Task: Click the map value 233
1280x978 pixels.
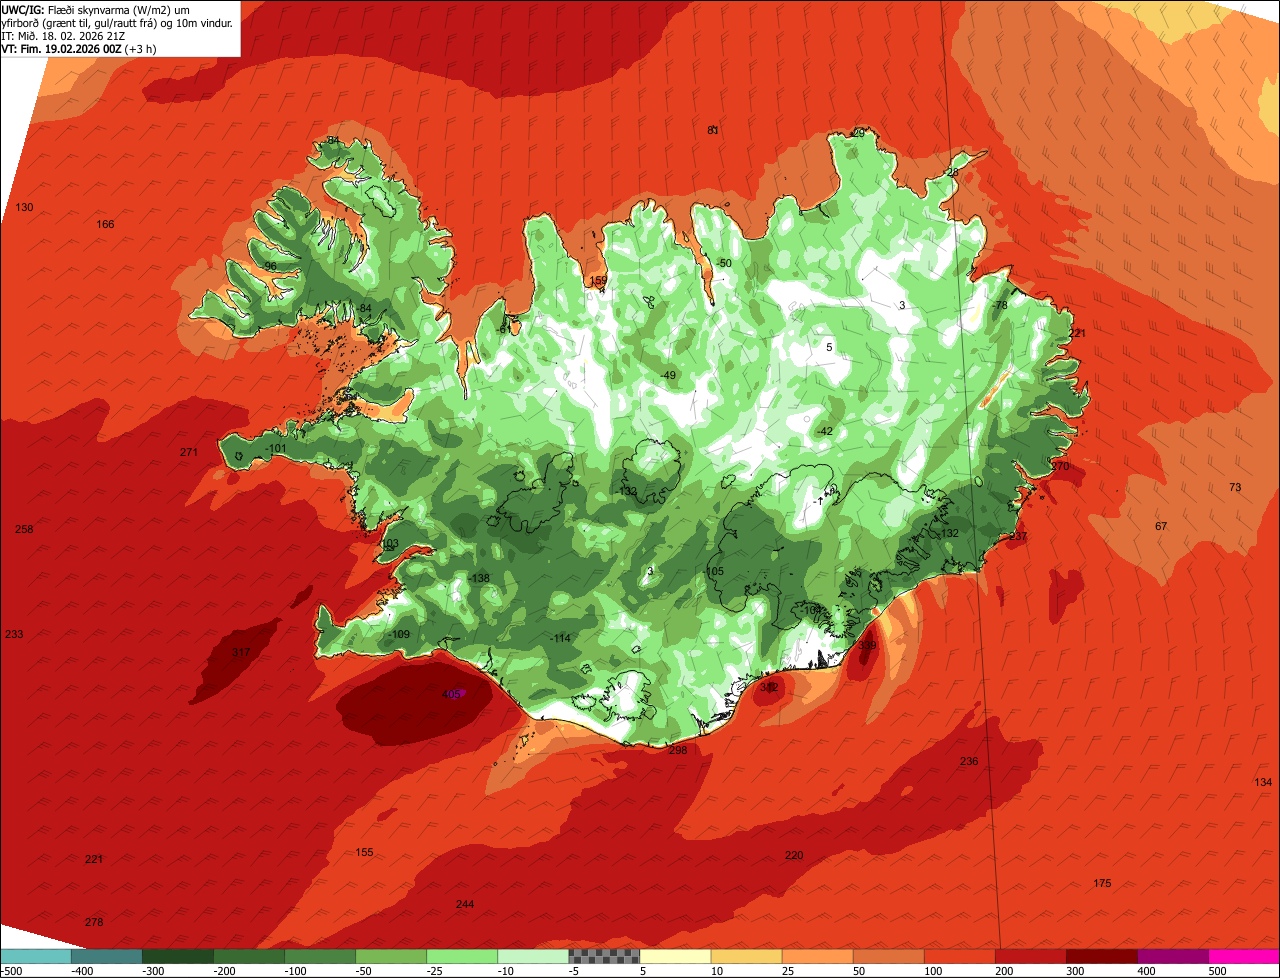Action: pos(14,634)
